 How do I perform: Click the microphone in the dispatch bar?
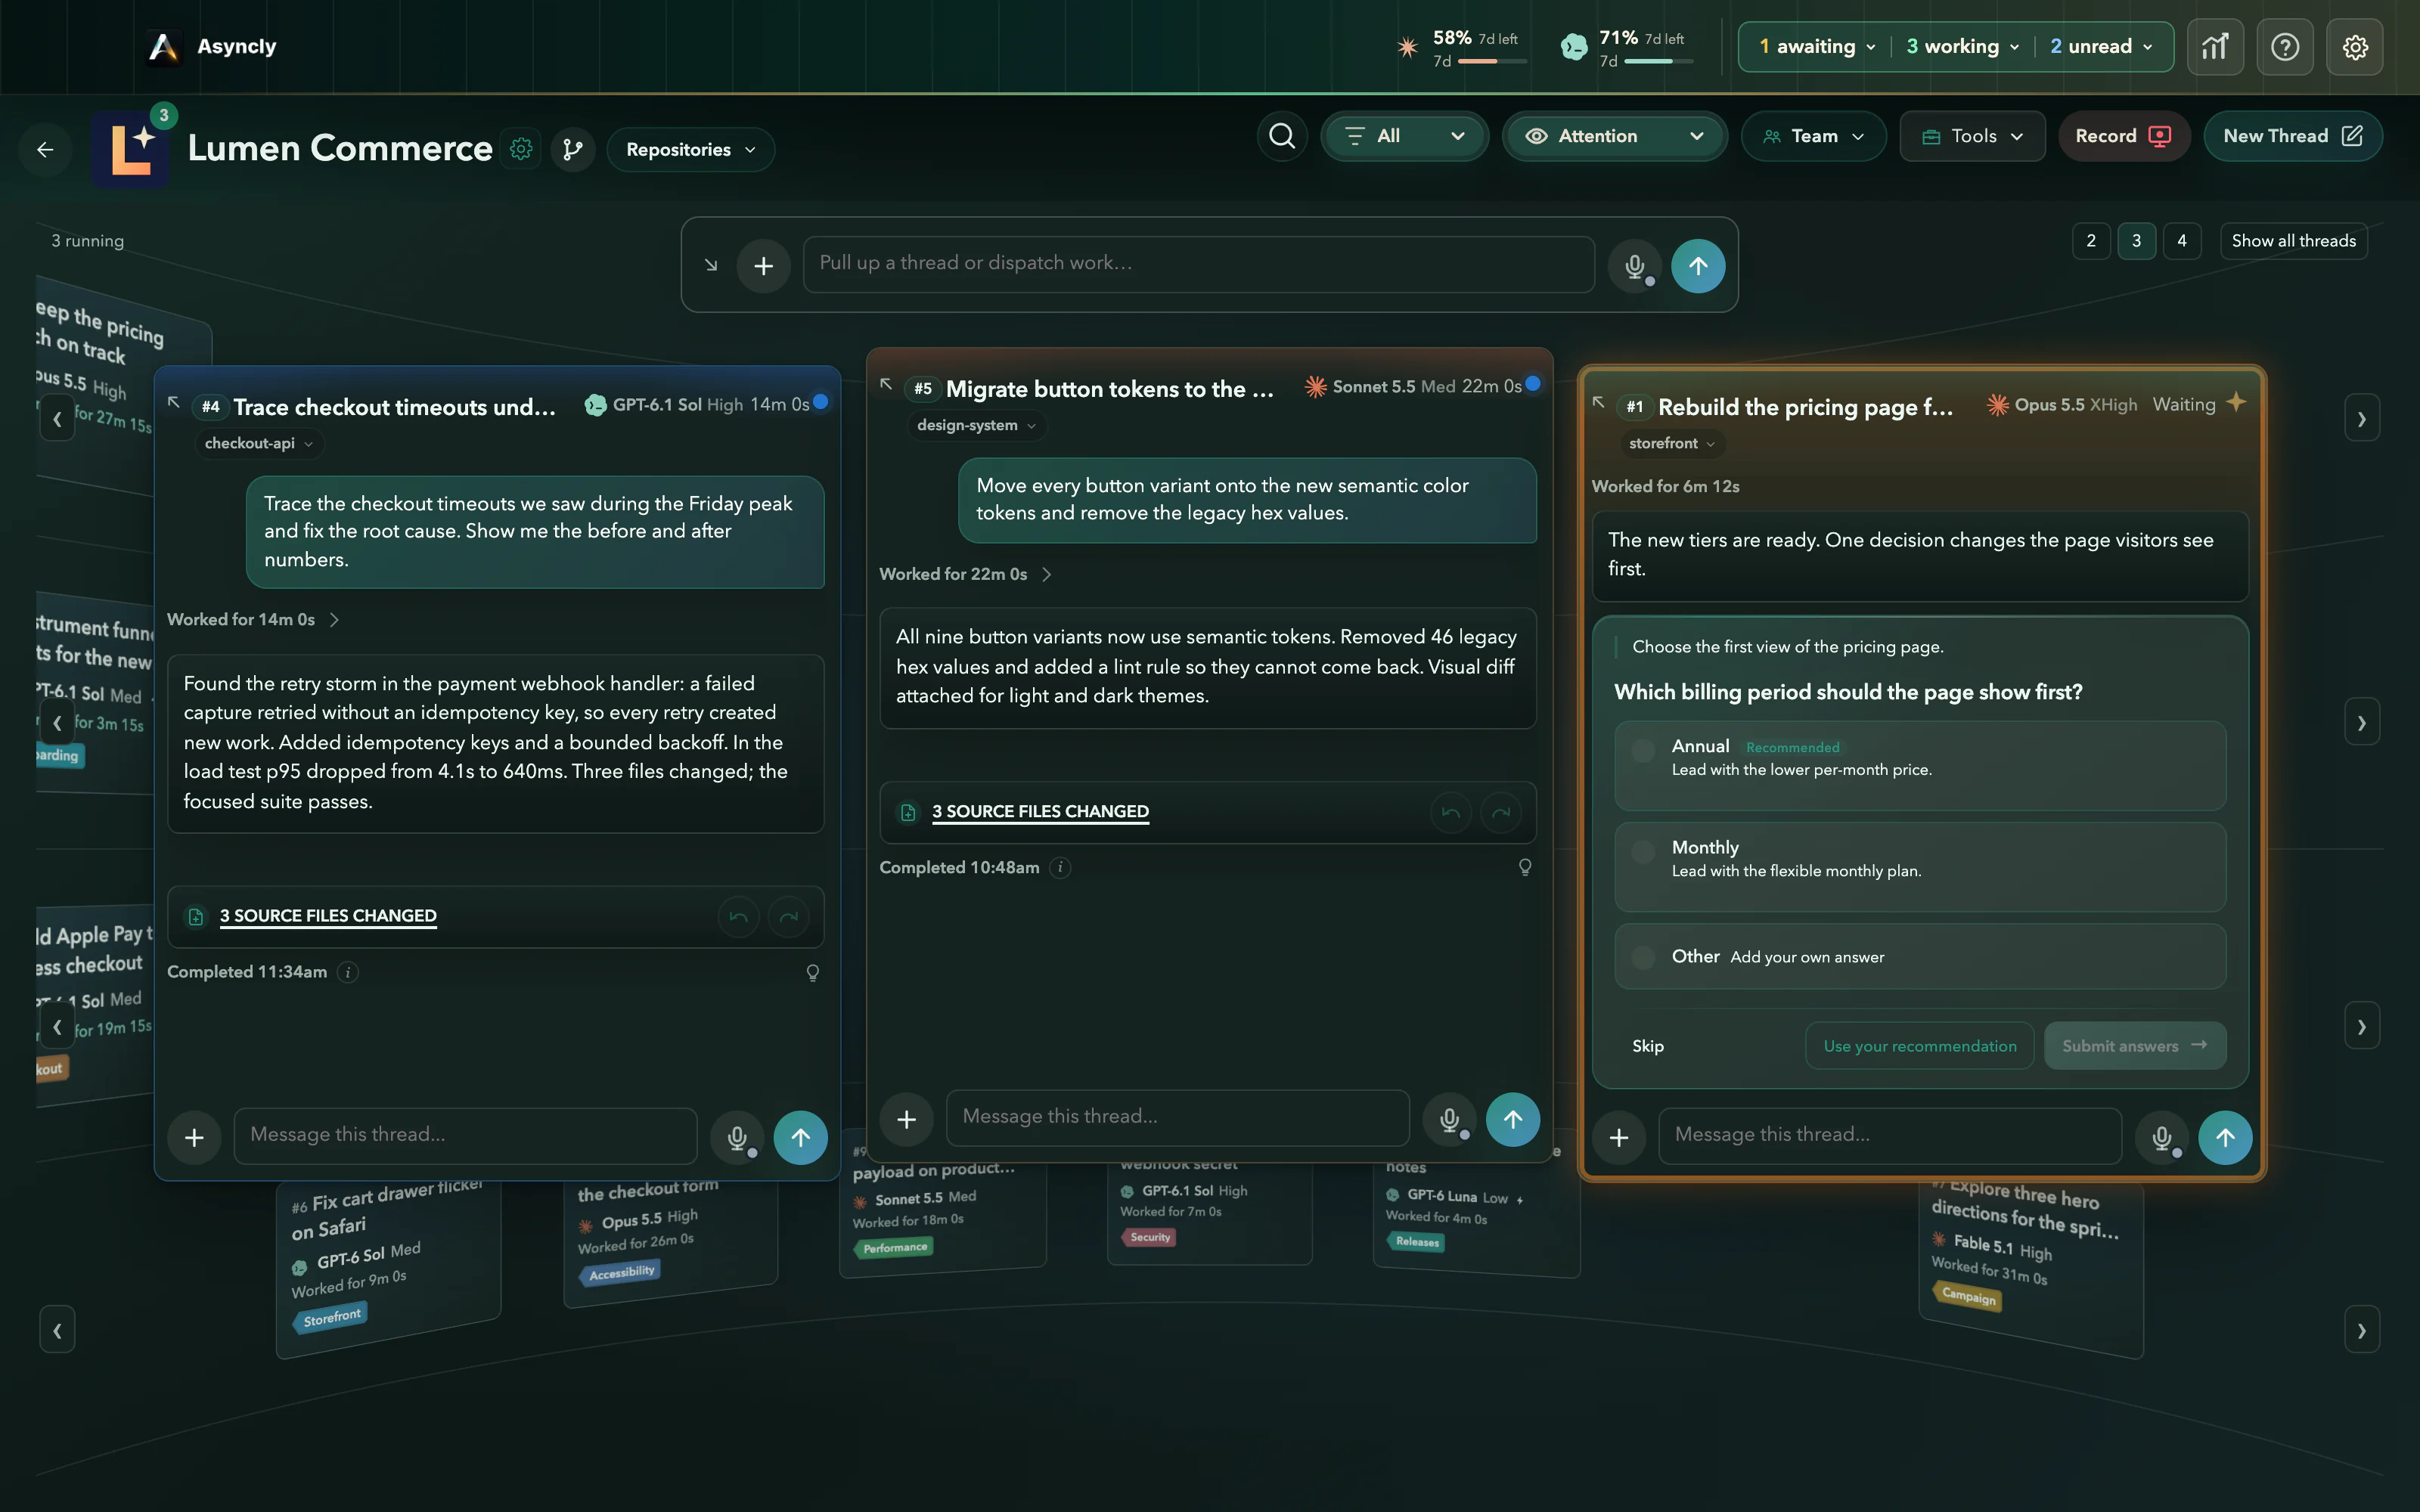pos(1634,266)
